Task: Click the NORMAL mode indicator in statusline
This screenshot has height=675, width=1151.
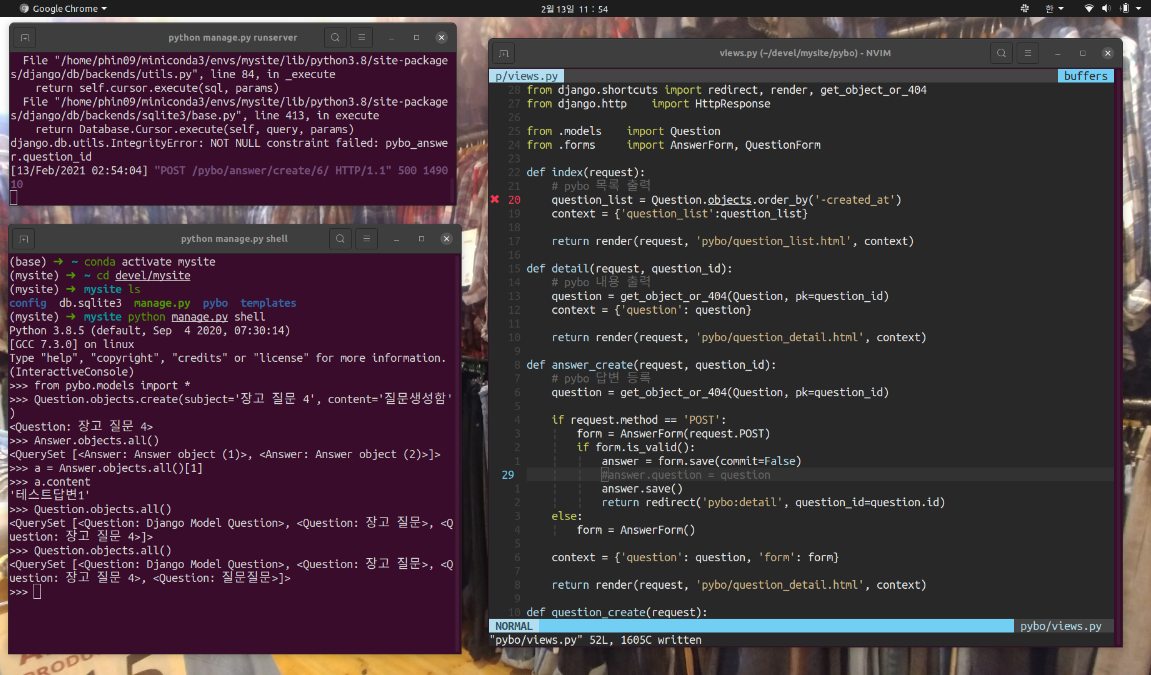Action: (514, 626)
